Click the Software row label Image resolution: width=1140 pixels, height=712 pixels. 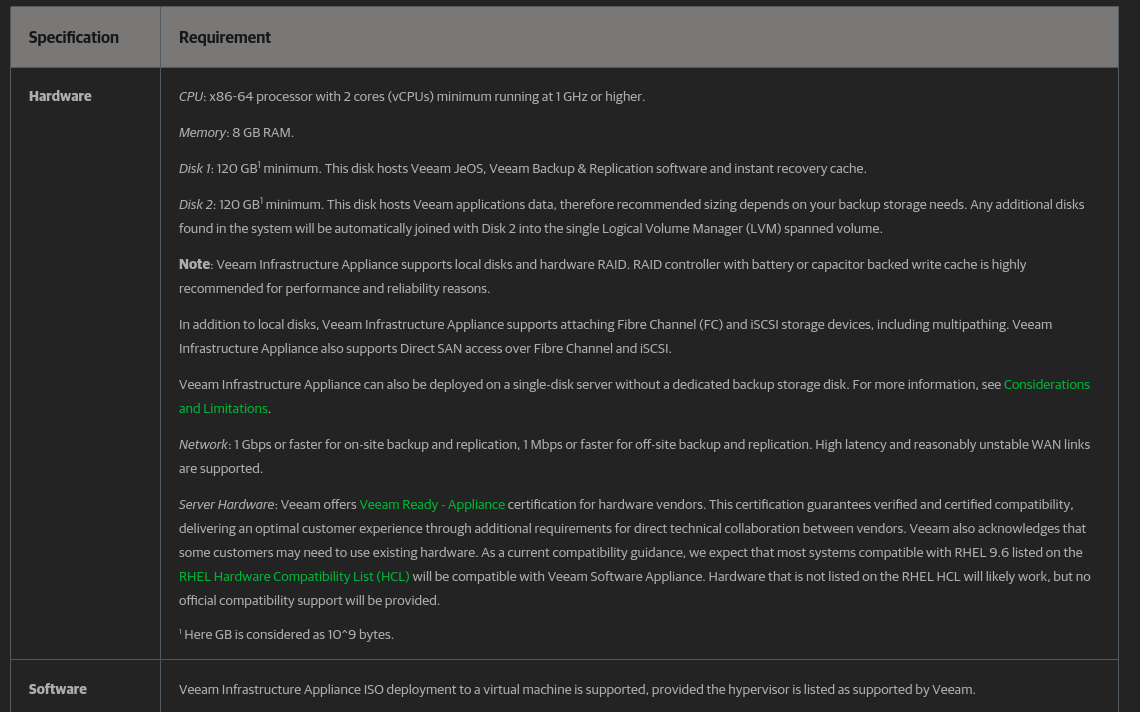click(x=57, y=689)
